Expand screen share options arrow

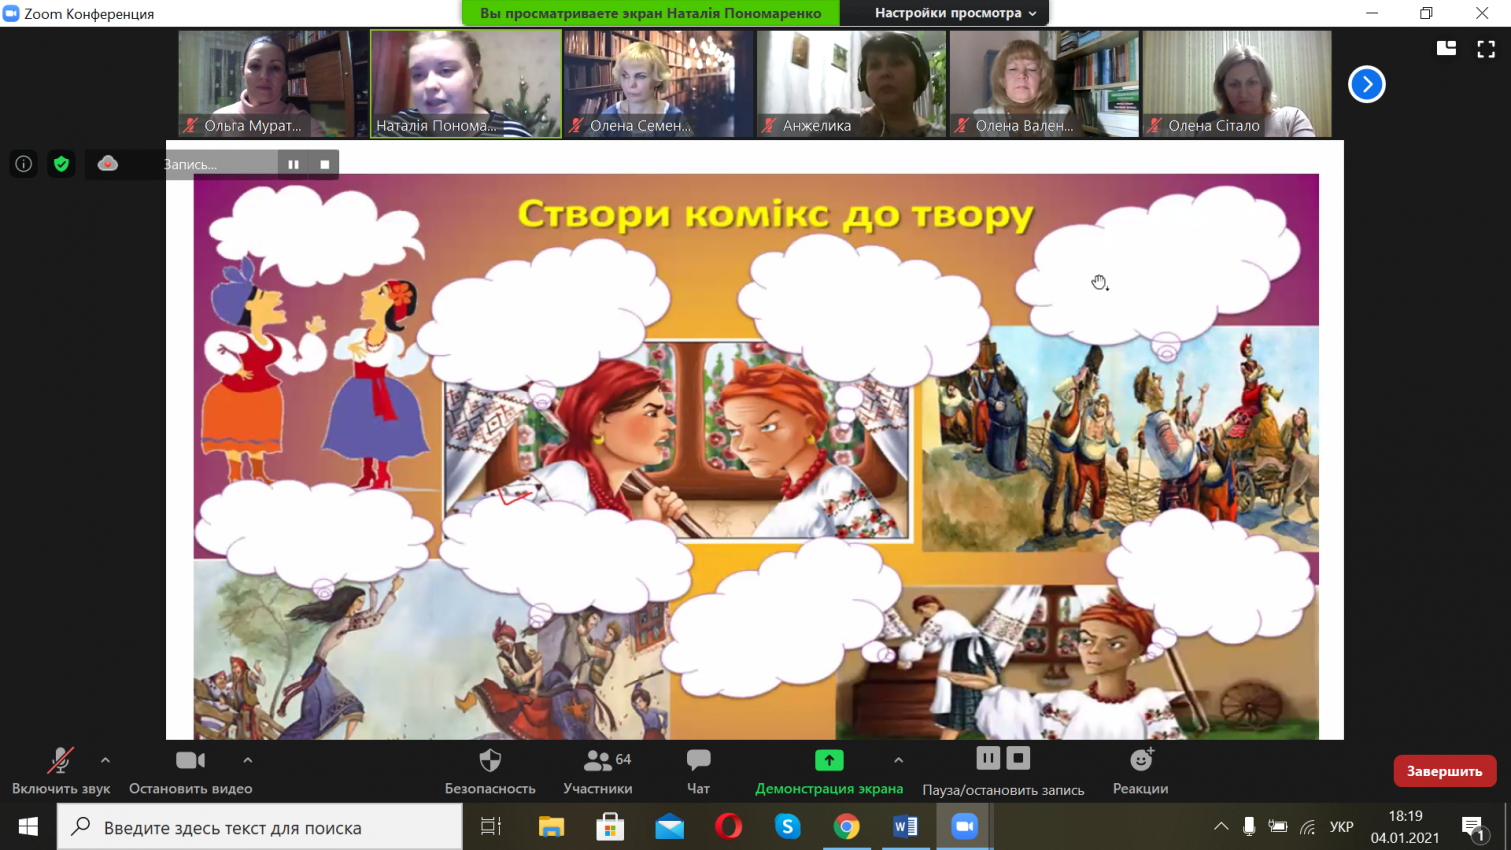[x=898, y=760]
